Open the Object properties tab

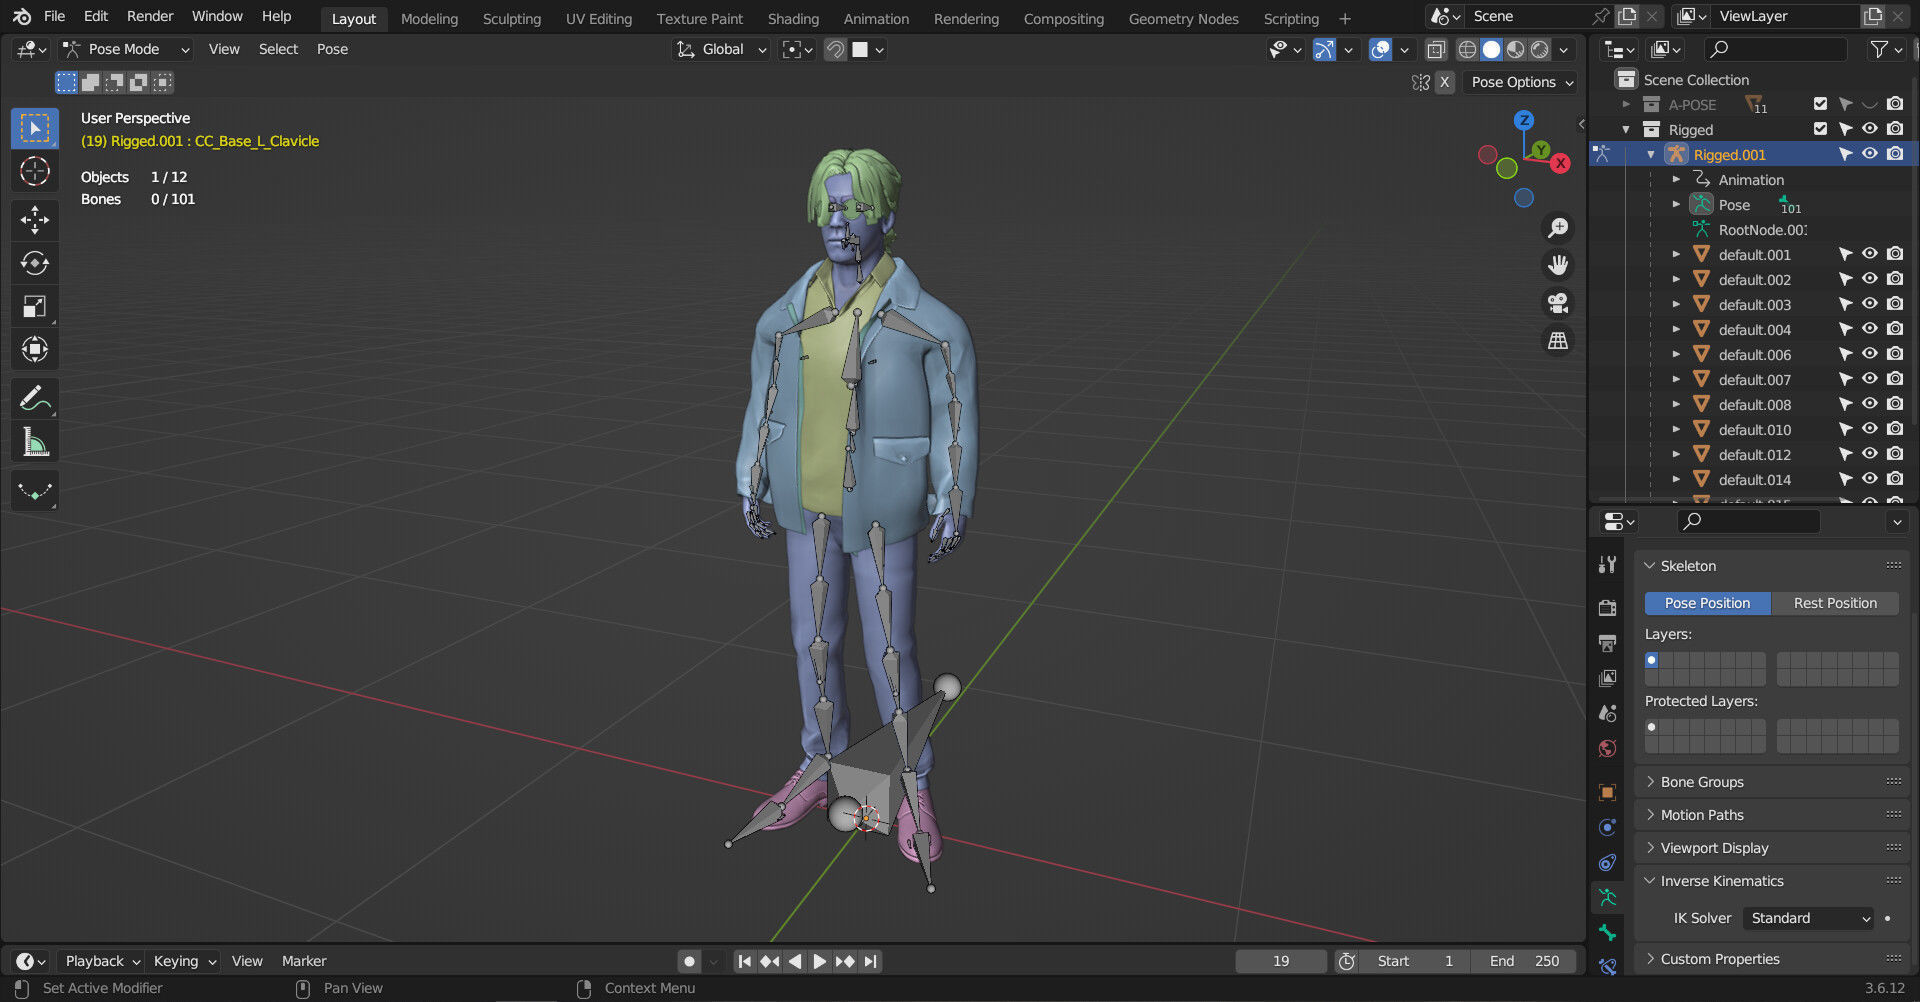point(1607,792)
